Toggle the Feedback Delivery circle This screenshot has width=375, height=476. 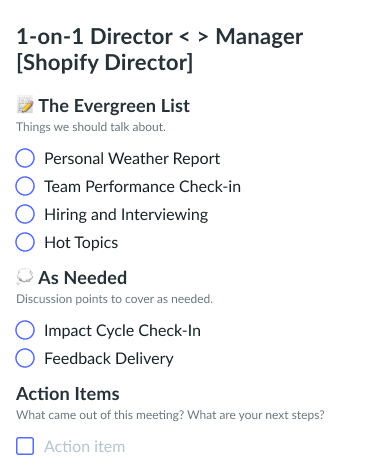[25, 358]
